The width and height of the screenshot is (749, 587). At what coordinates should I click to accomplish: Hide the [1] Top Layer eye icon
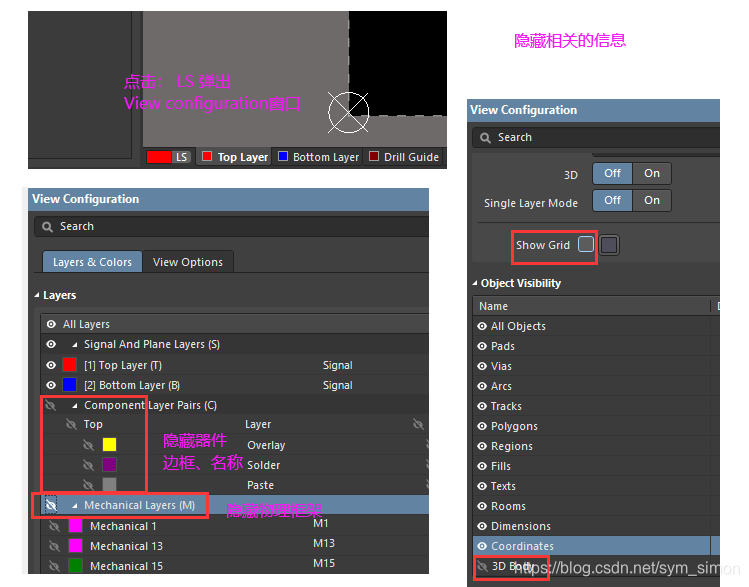point(51,365)
